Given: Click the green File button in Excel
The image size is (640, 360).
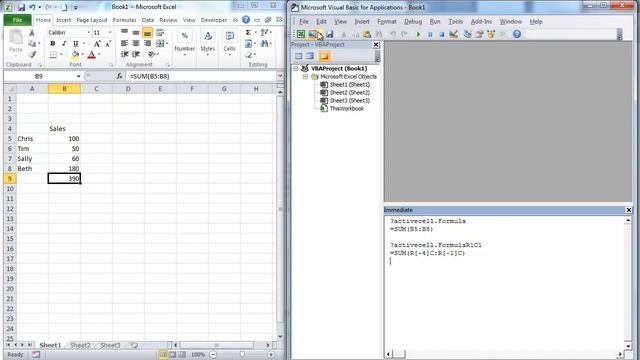Looking at the screenshot, I should click(x=17, y=20).
